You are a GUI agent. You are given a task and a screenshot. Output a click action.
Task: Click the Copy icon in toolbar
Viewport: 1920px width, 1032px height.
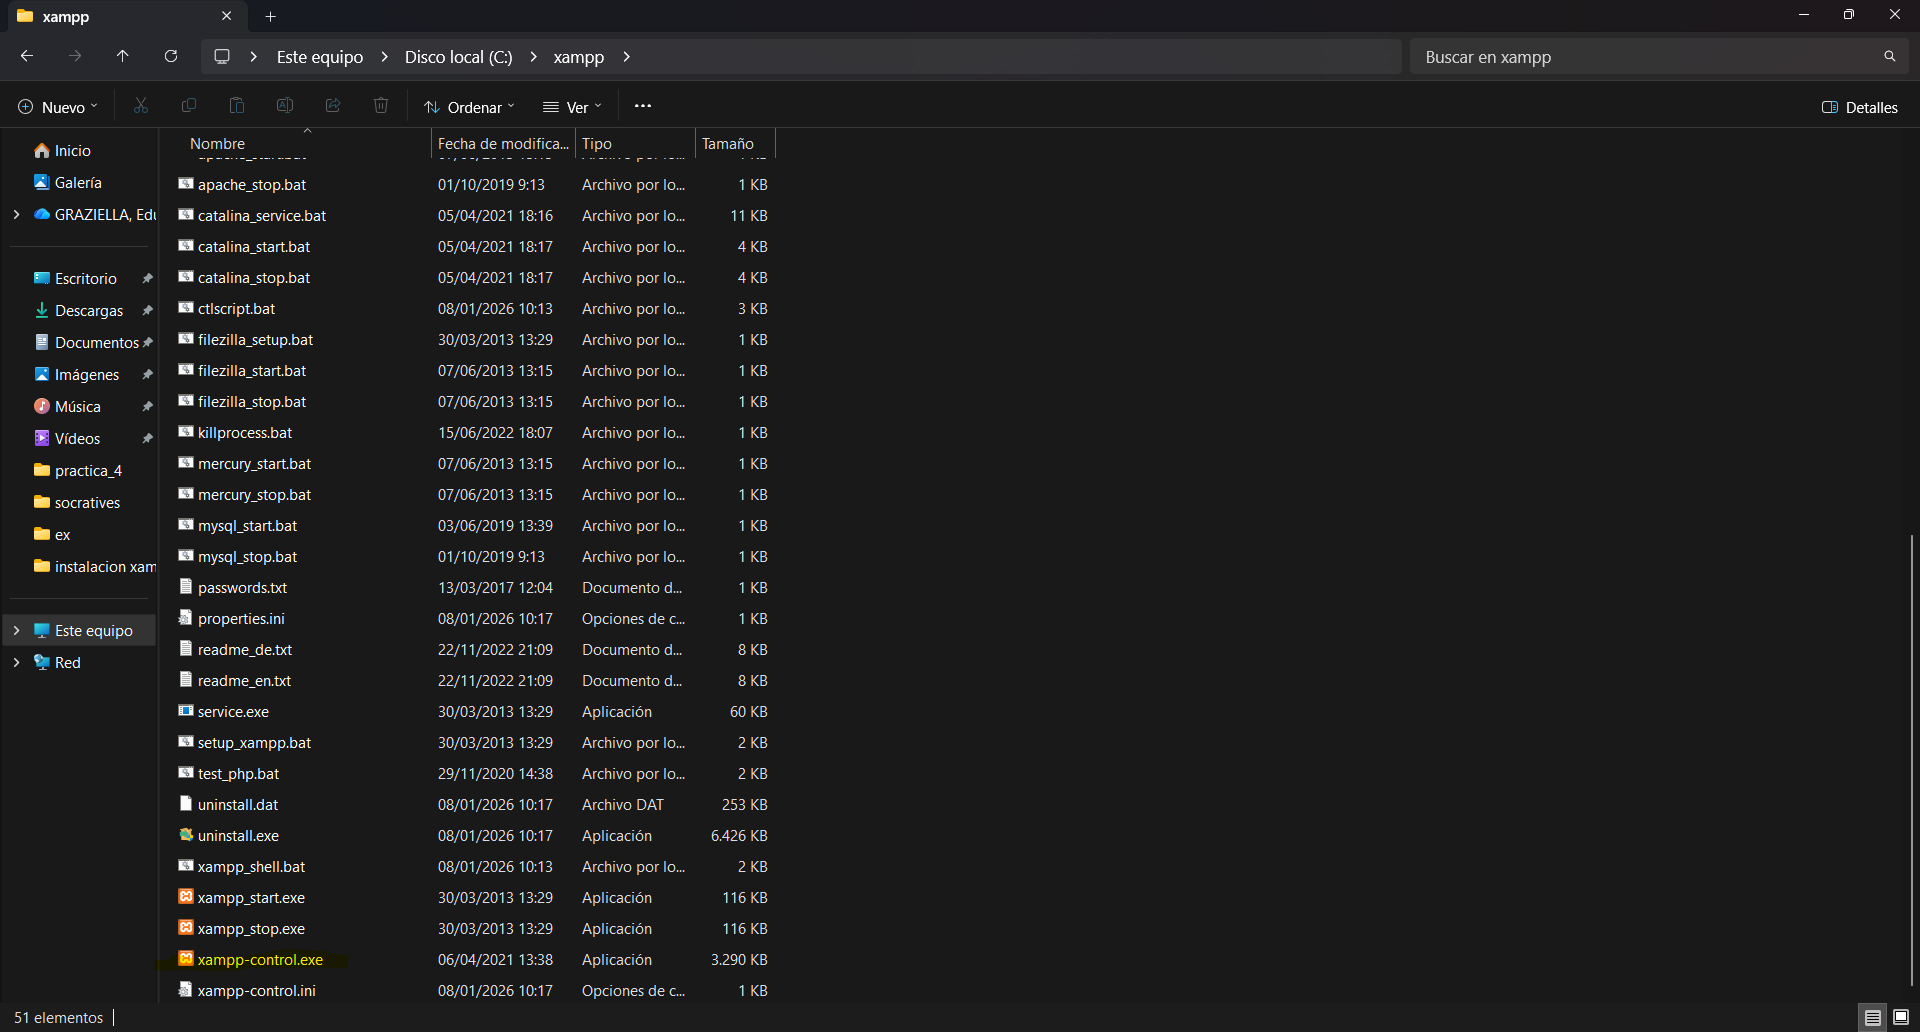tap(189, 106)
